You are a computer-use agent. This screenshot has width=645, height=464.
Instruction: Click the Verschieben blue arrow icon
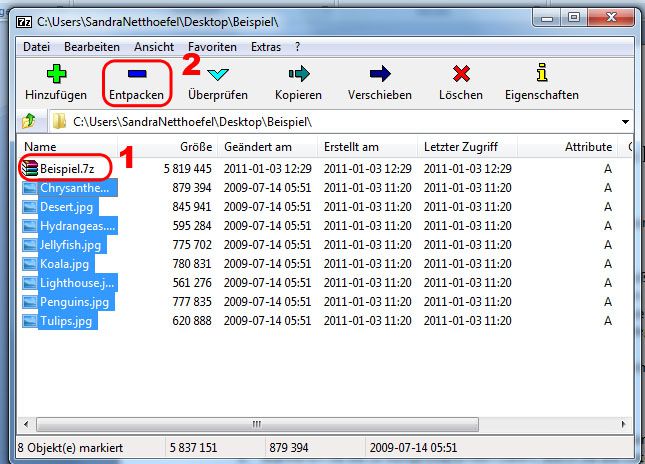(x=380, y=74)
